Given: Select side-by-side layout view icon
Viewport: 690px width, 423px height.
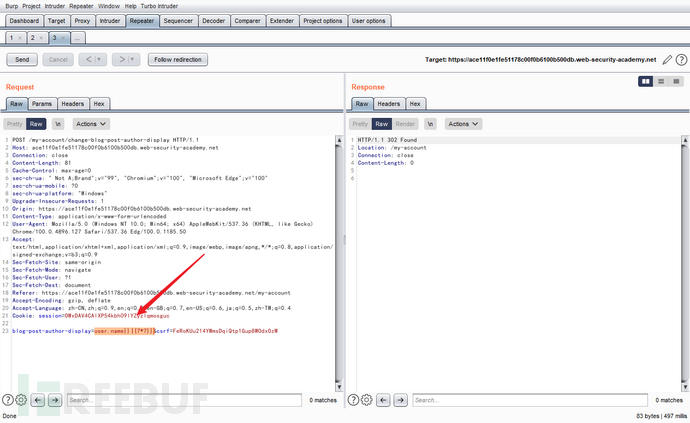Looking at the screenshot, I should pyautogui.click(x=646, y=81).
